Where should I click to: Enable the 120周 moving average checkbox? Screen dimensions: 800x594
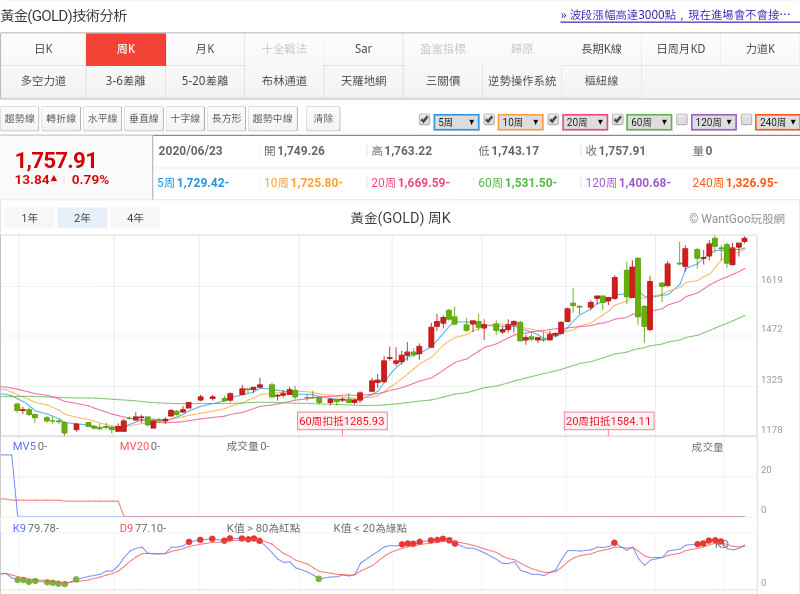(682, 120)
